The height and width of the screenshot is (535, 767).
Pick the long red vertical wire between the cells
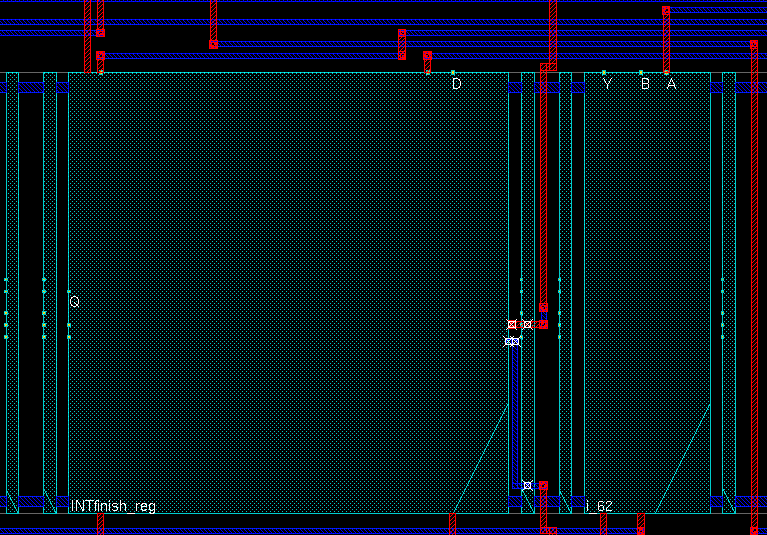[x=543, y=187]
